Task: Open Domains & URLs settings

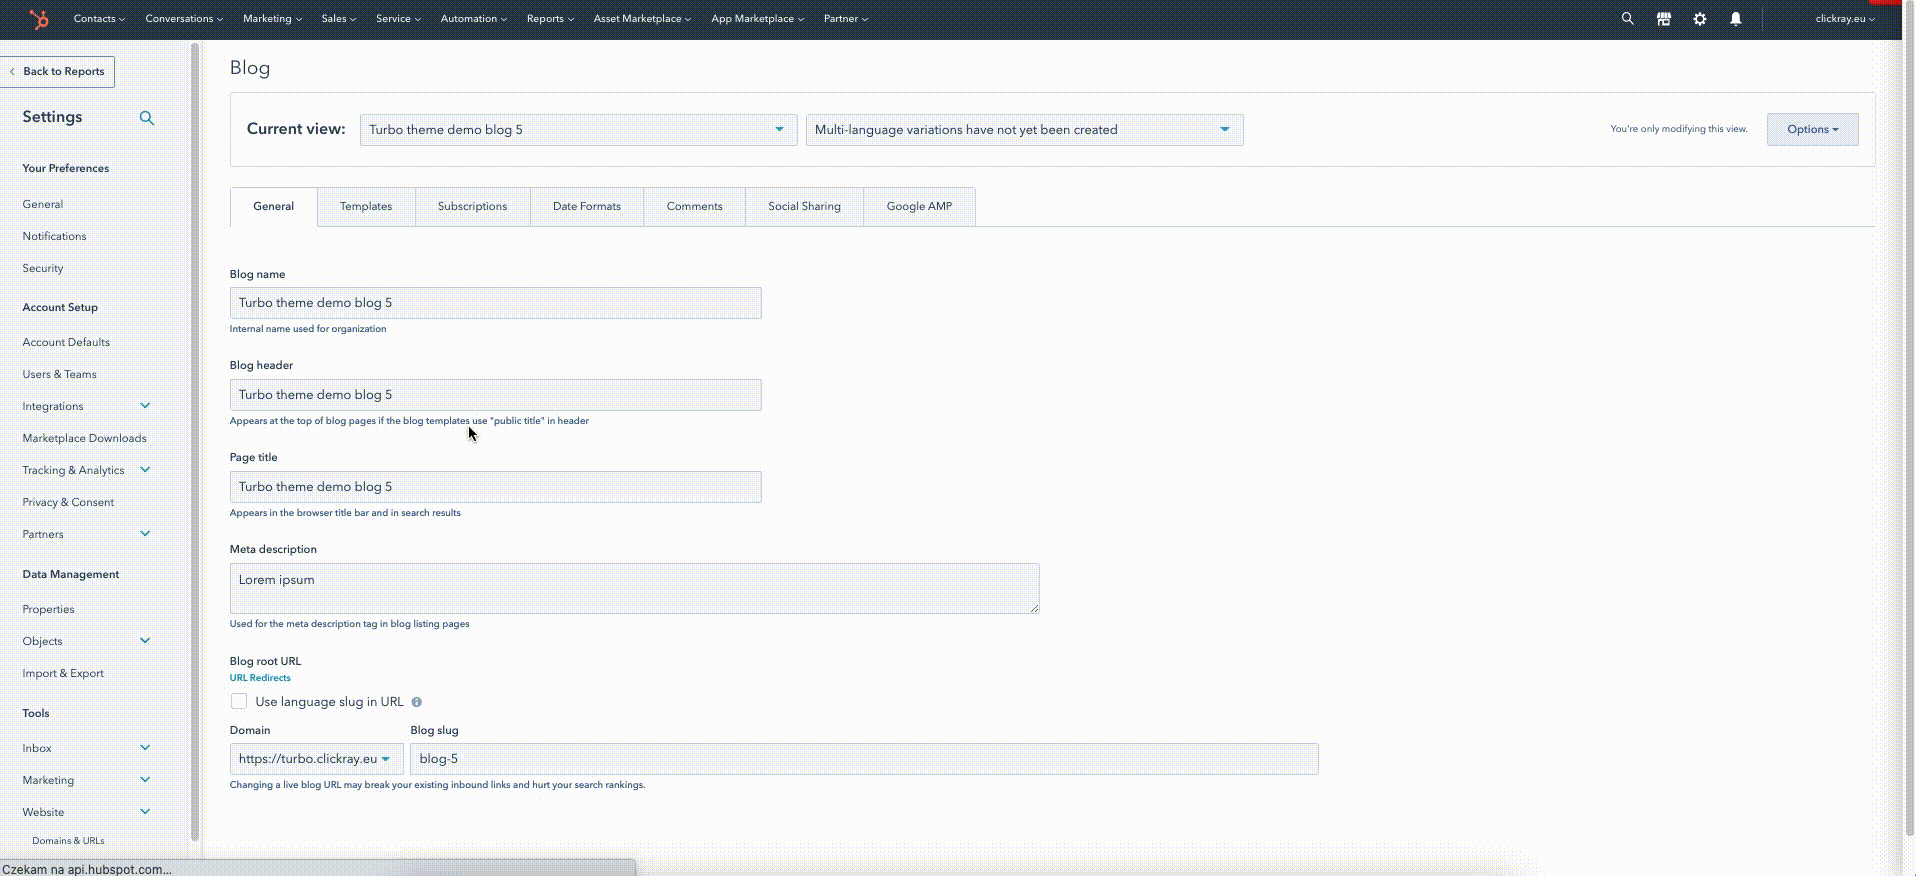Action: click(68, 841)
